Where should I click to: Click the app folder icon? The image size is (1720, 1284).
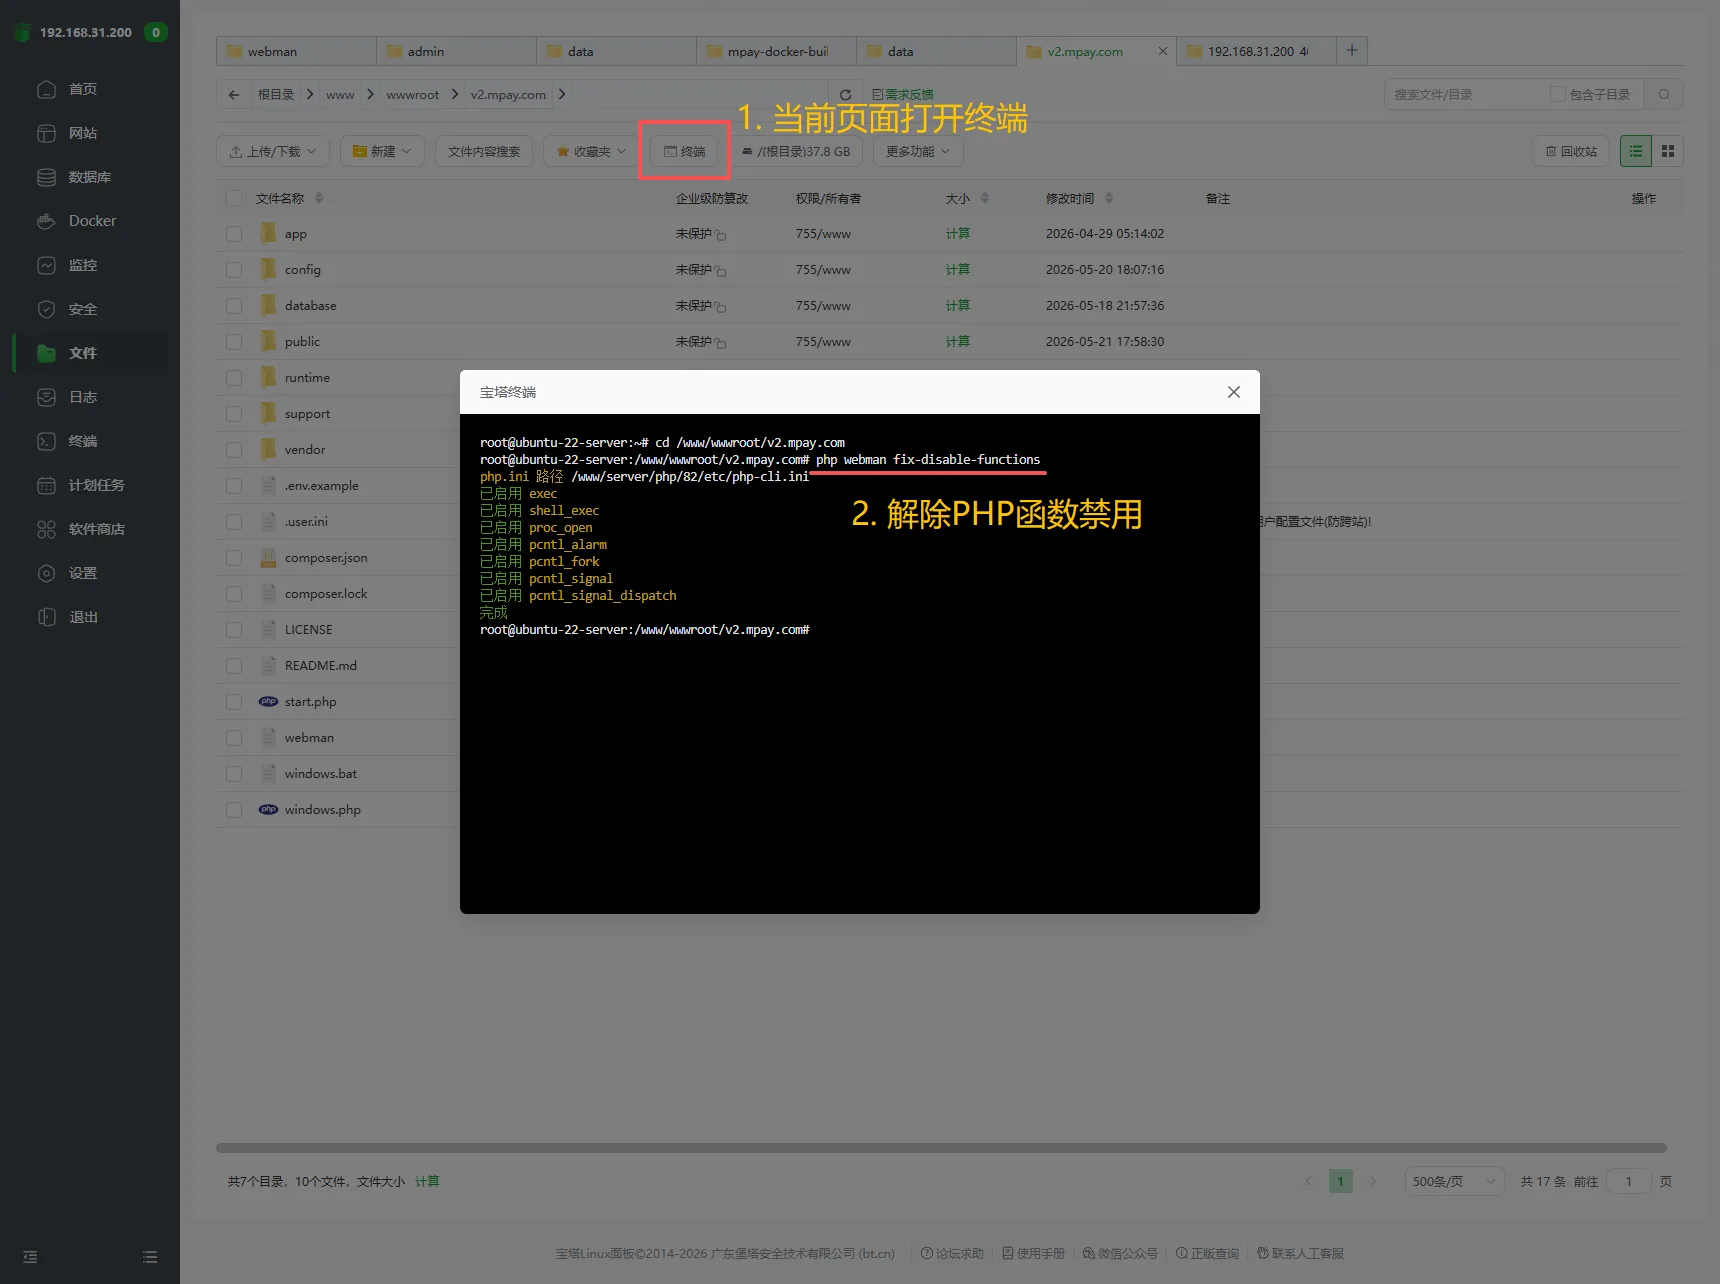pos(268,233)
